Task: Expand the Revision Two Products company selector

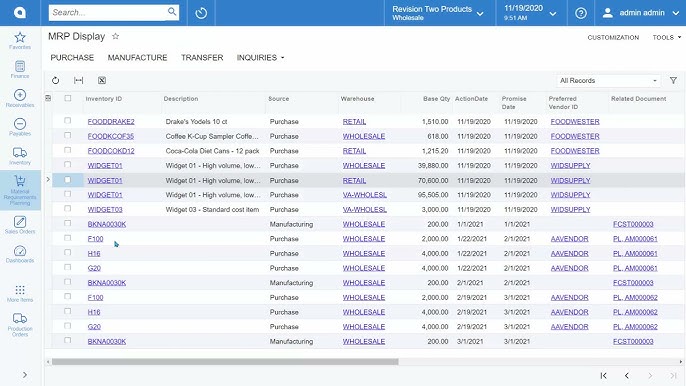Action: [438, 13]
